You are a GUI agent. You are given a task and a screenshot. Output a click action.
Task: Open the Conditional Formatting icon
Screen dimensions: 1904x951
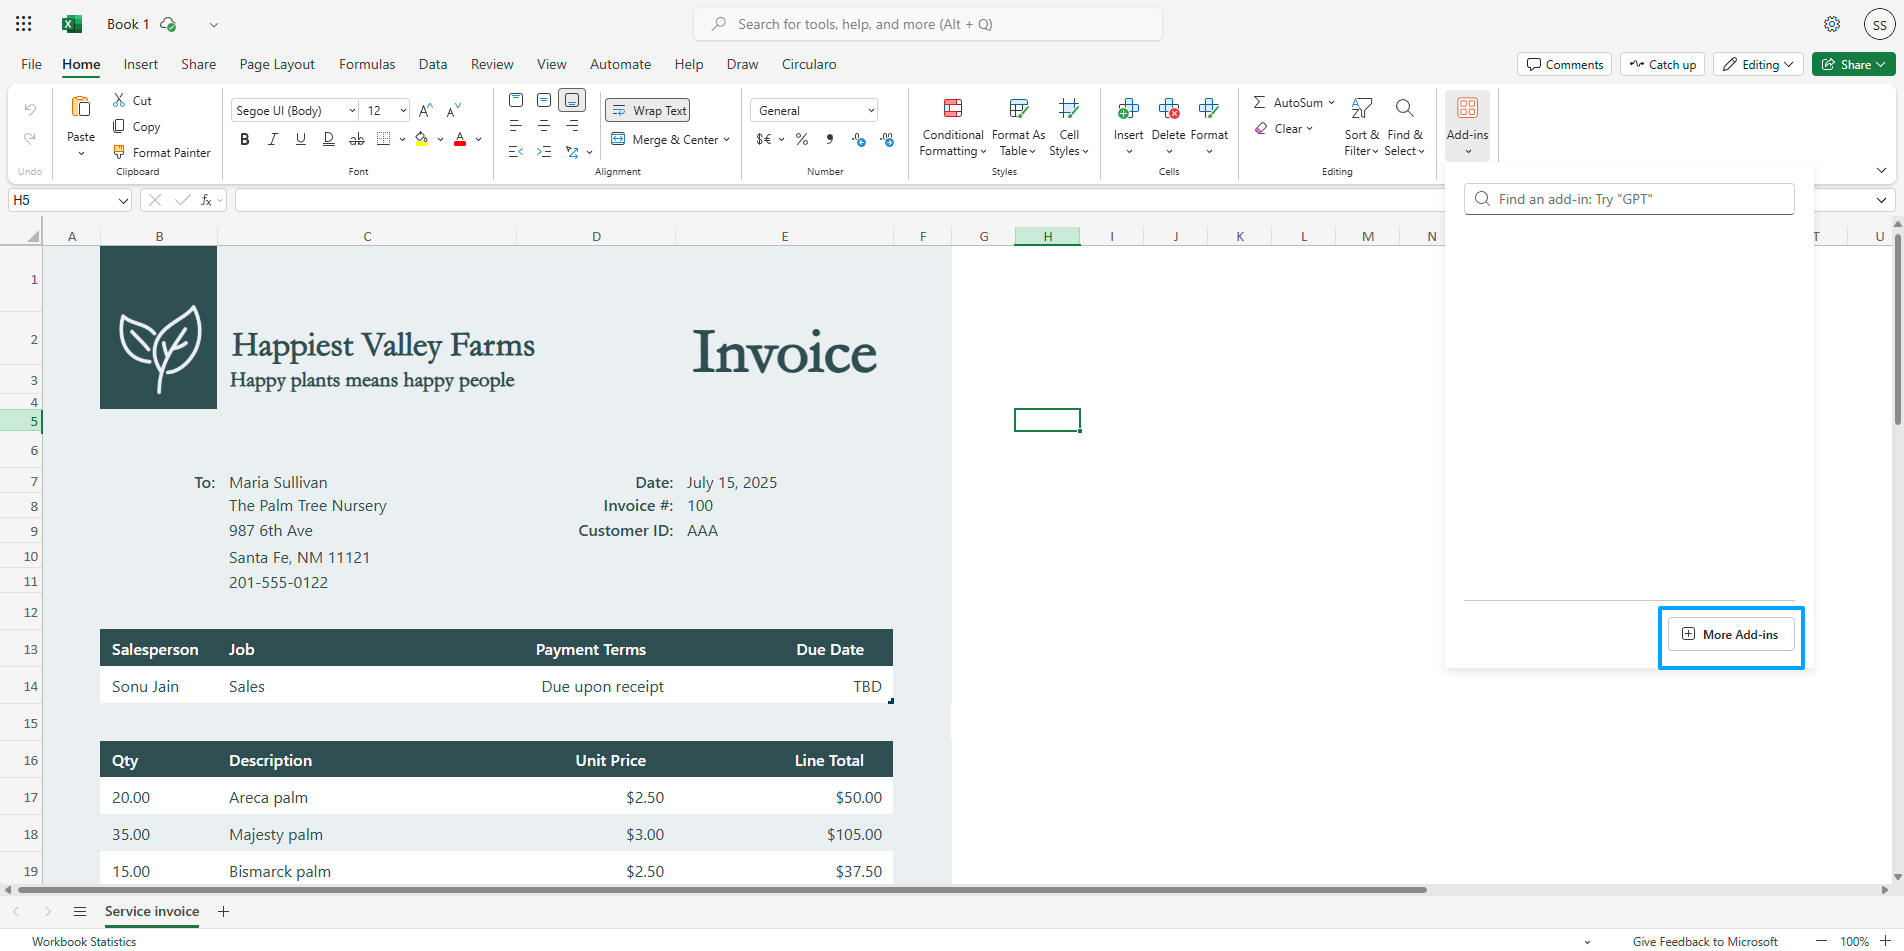[x=952, y=109]
